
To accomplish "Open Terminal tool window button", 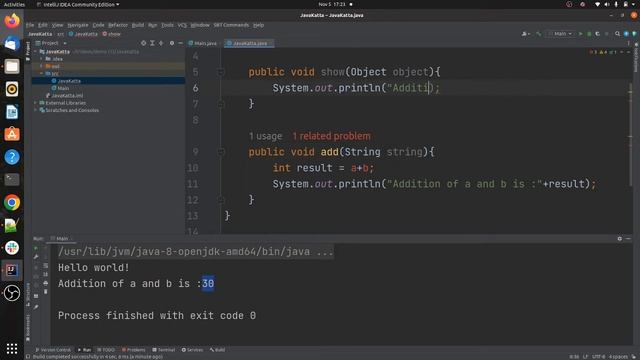I will point(164,350).
